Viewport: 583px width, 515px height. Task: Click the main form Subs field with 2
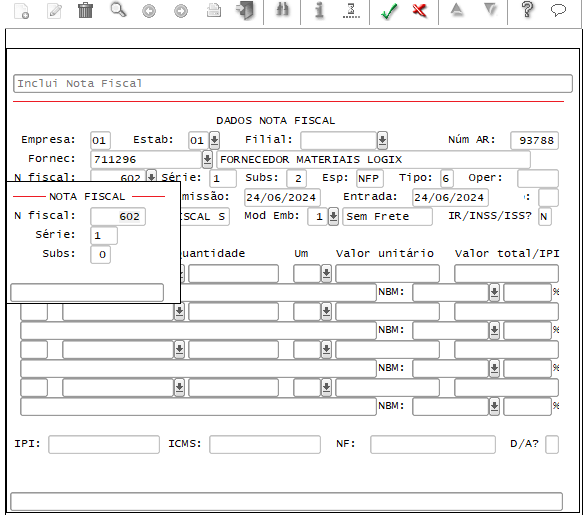pos(296,178)
